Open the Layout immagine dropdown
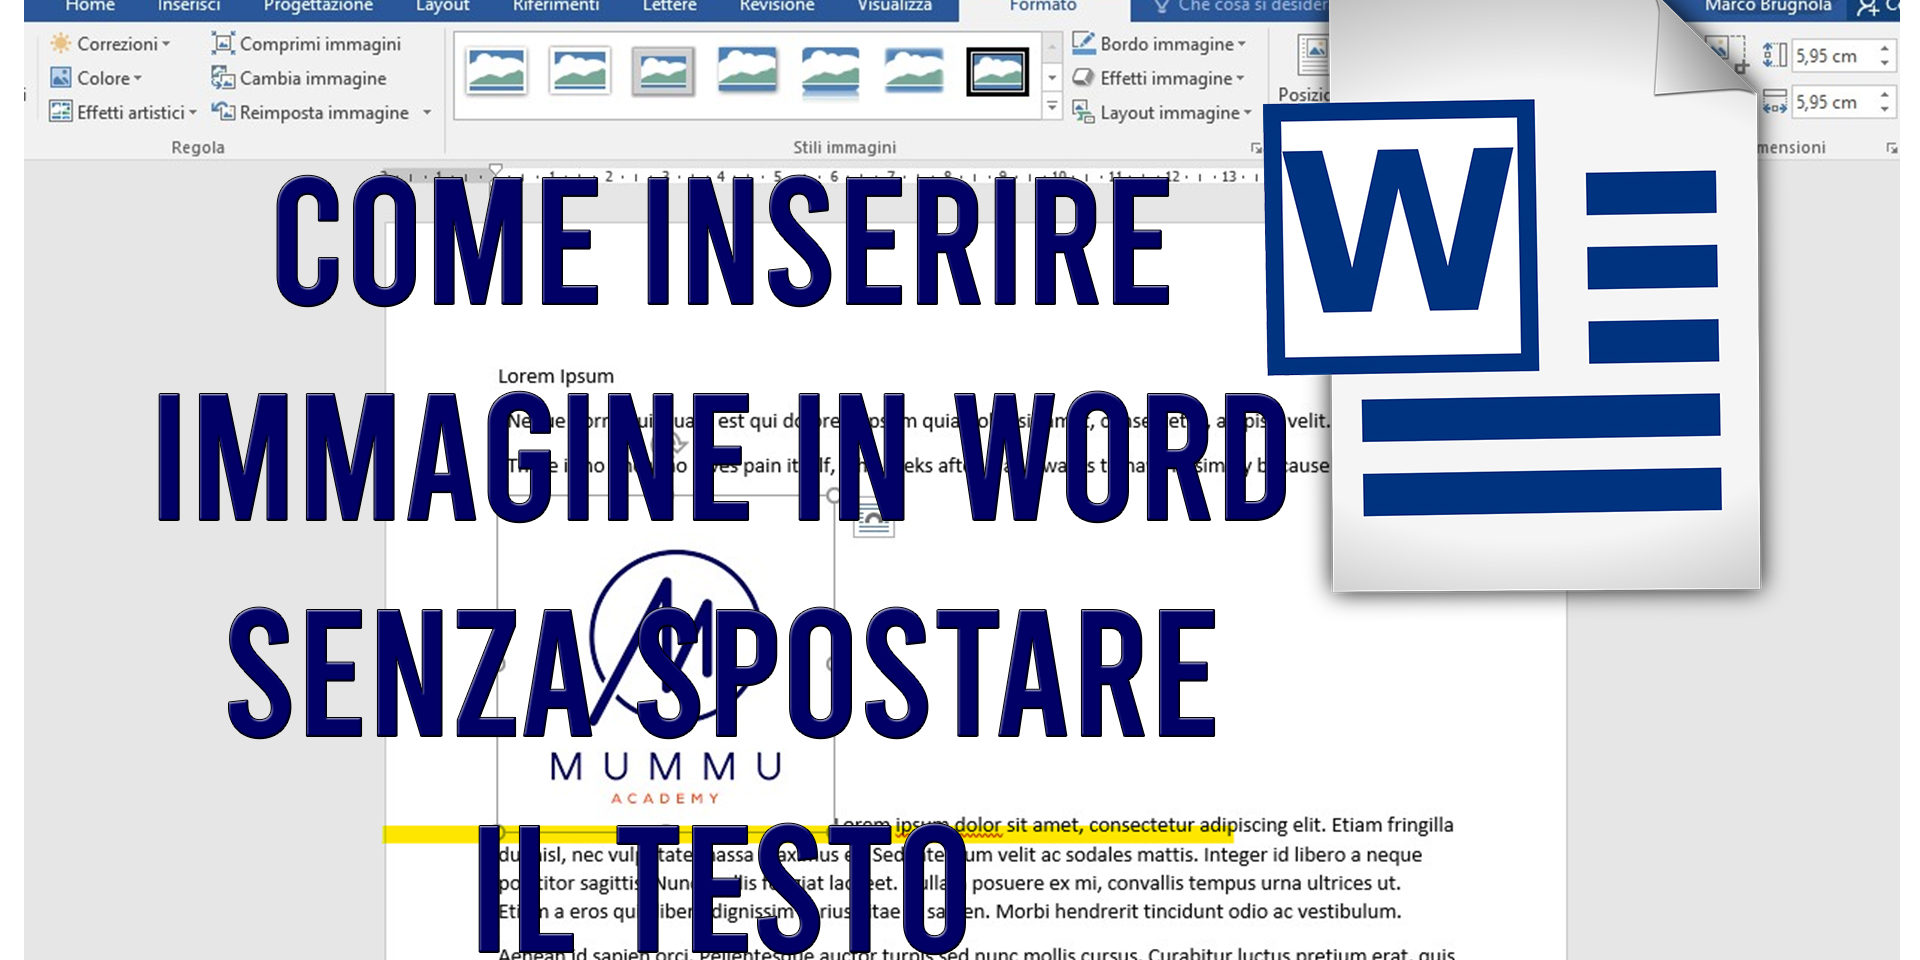1920x960 pixels. pos(1162,112)
